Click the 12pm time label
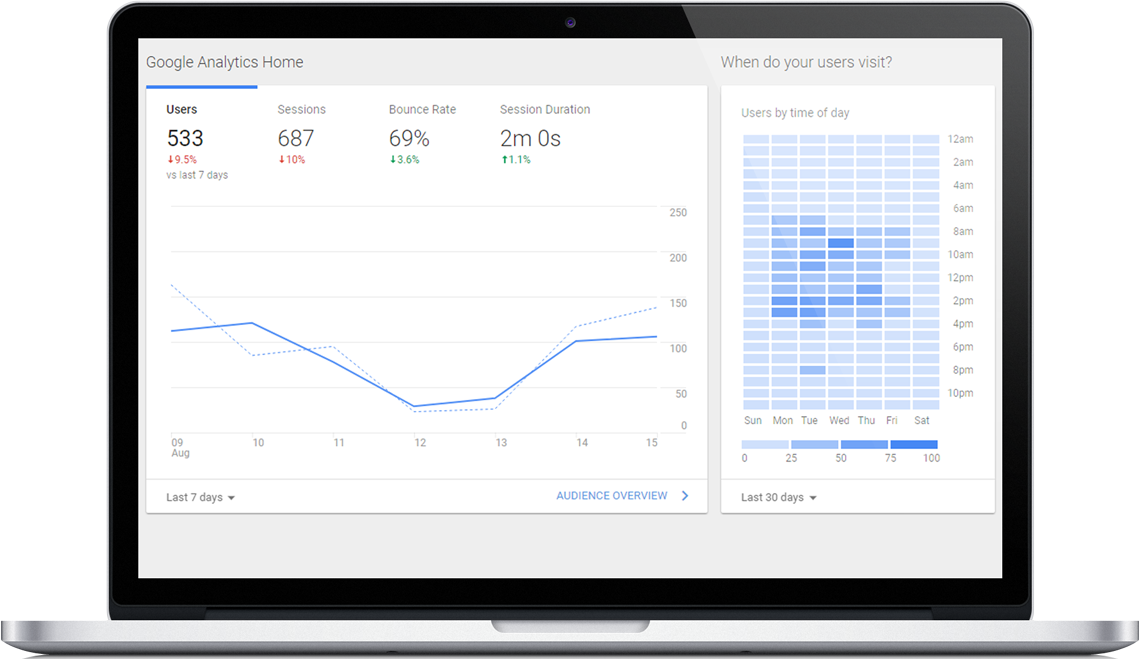This screenshot has height=659, width=1140. tap(960, 278)
